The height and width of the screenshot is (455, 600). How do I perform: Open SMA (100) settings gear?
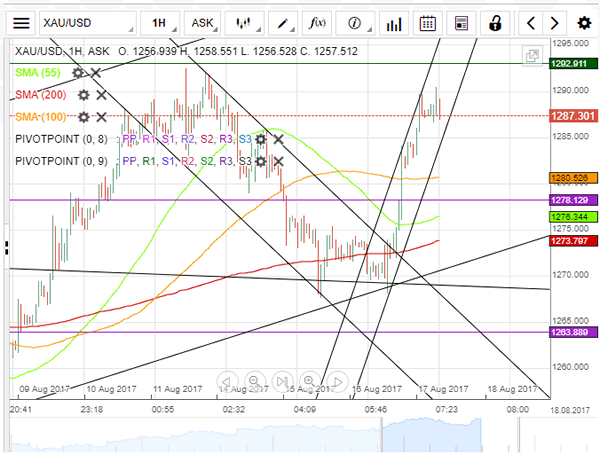coord(83,117)
